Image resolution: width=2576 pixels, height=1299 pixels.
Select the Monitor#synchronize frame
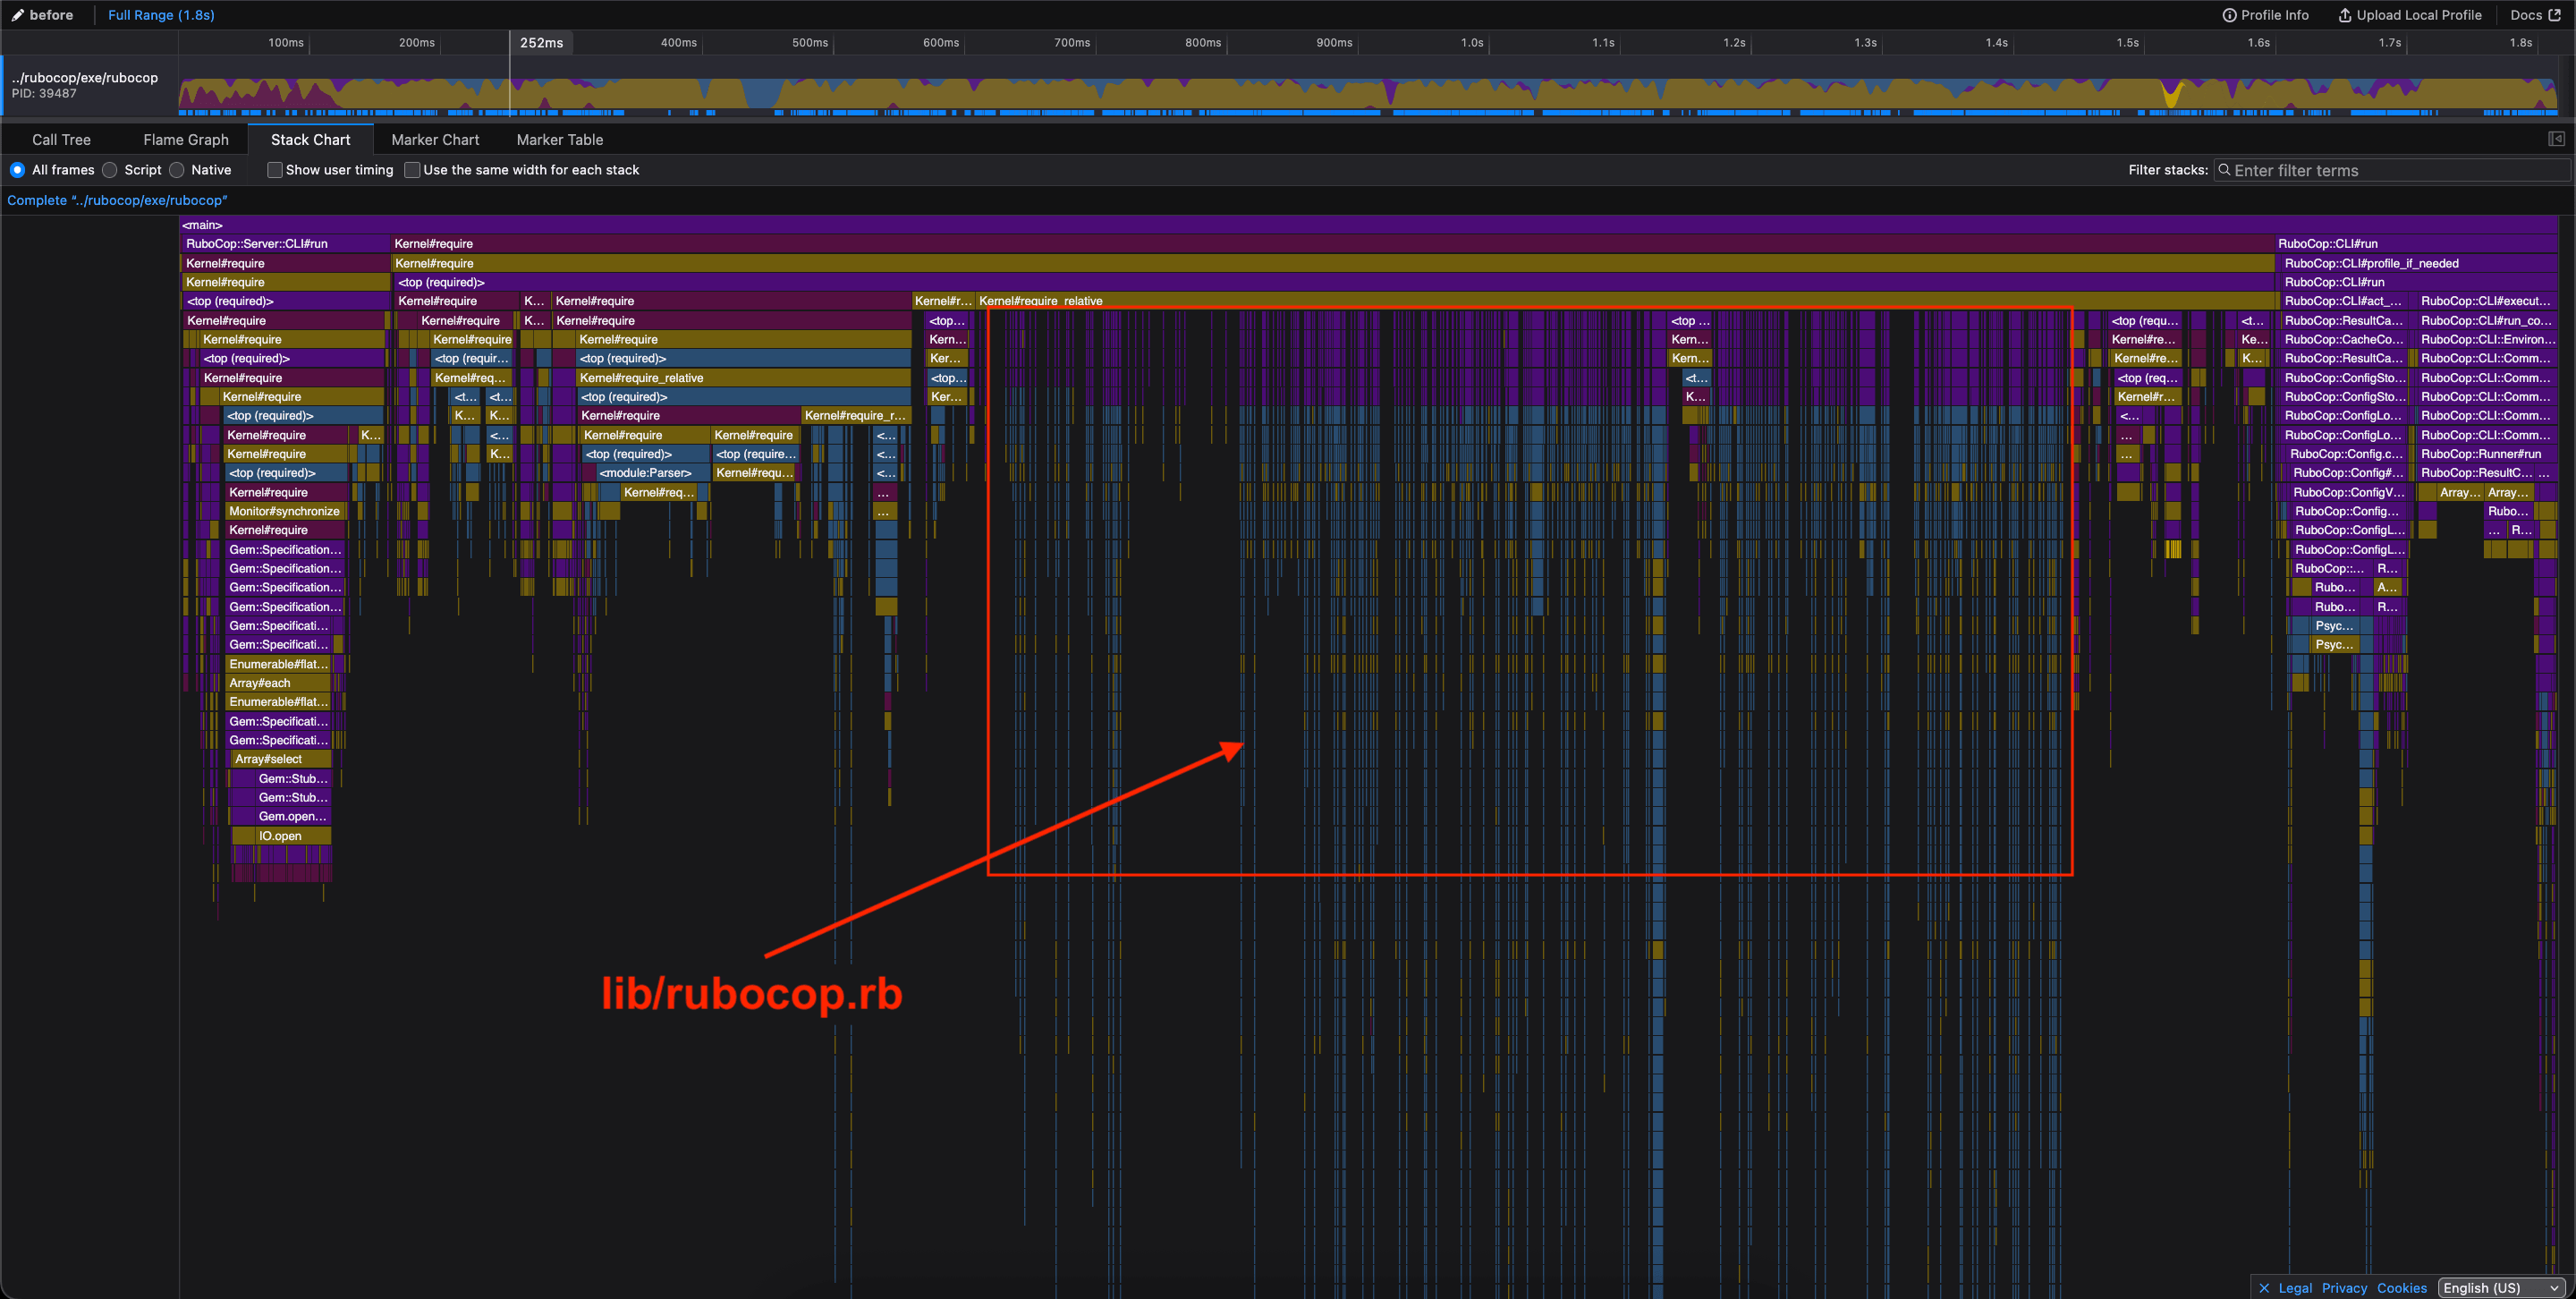click(x=284, y=511)
